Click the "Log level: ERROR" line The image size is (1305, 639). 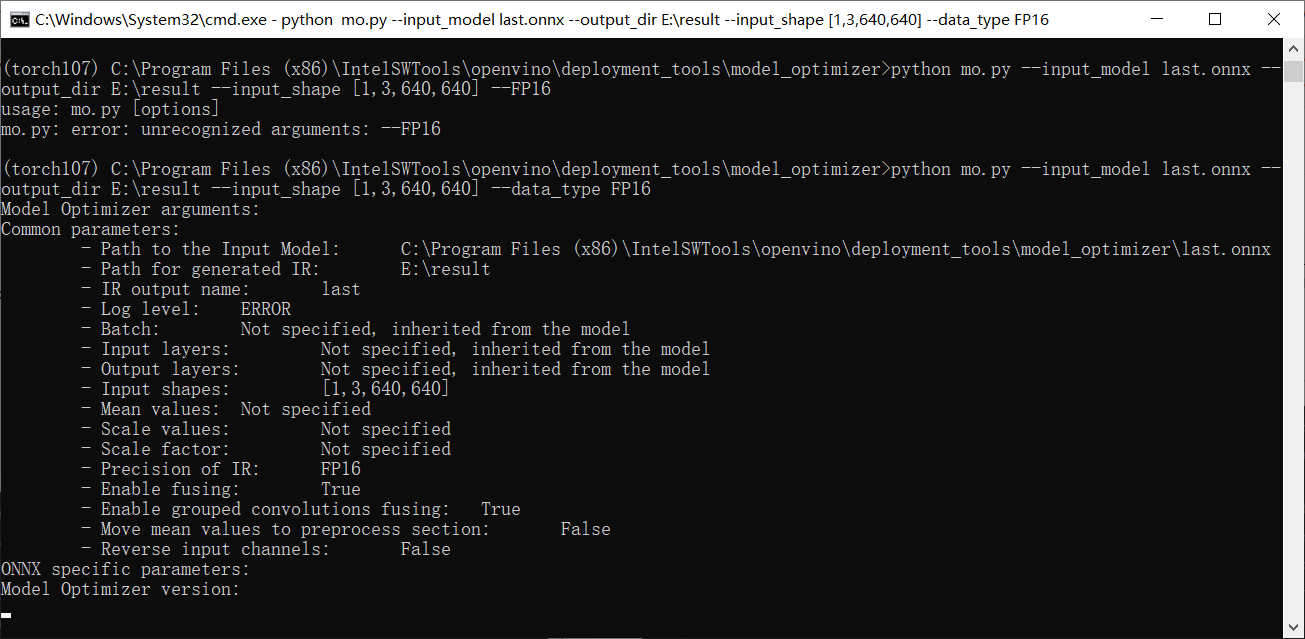pos(195,309)
